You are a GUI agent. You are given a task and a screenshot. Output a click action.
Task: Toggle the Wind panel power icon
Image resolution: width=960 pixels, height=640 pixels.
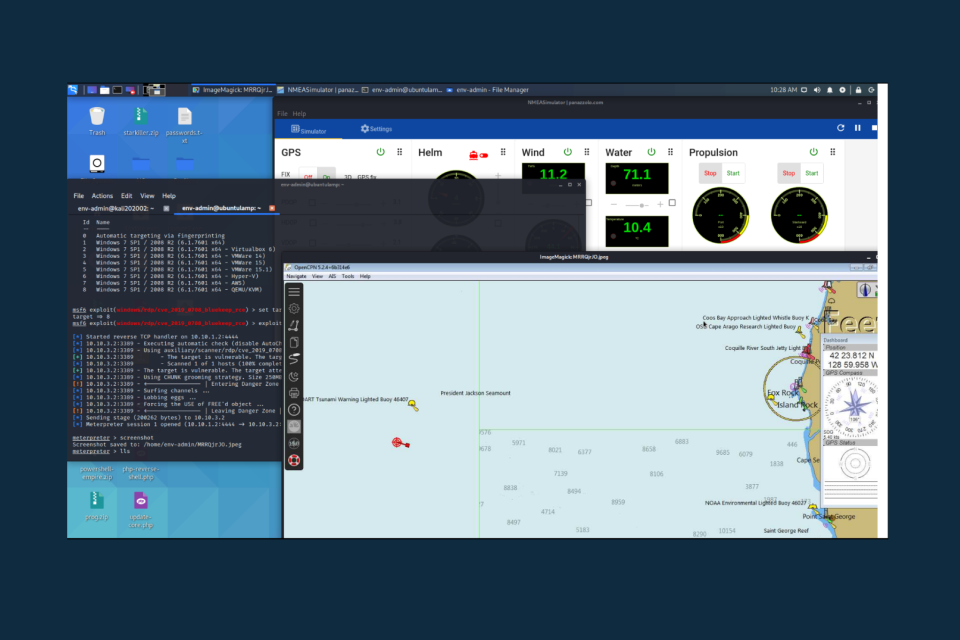(568, 152)
